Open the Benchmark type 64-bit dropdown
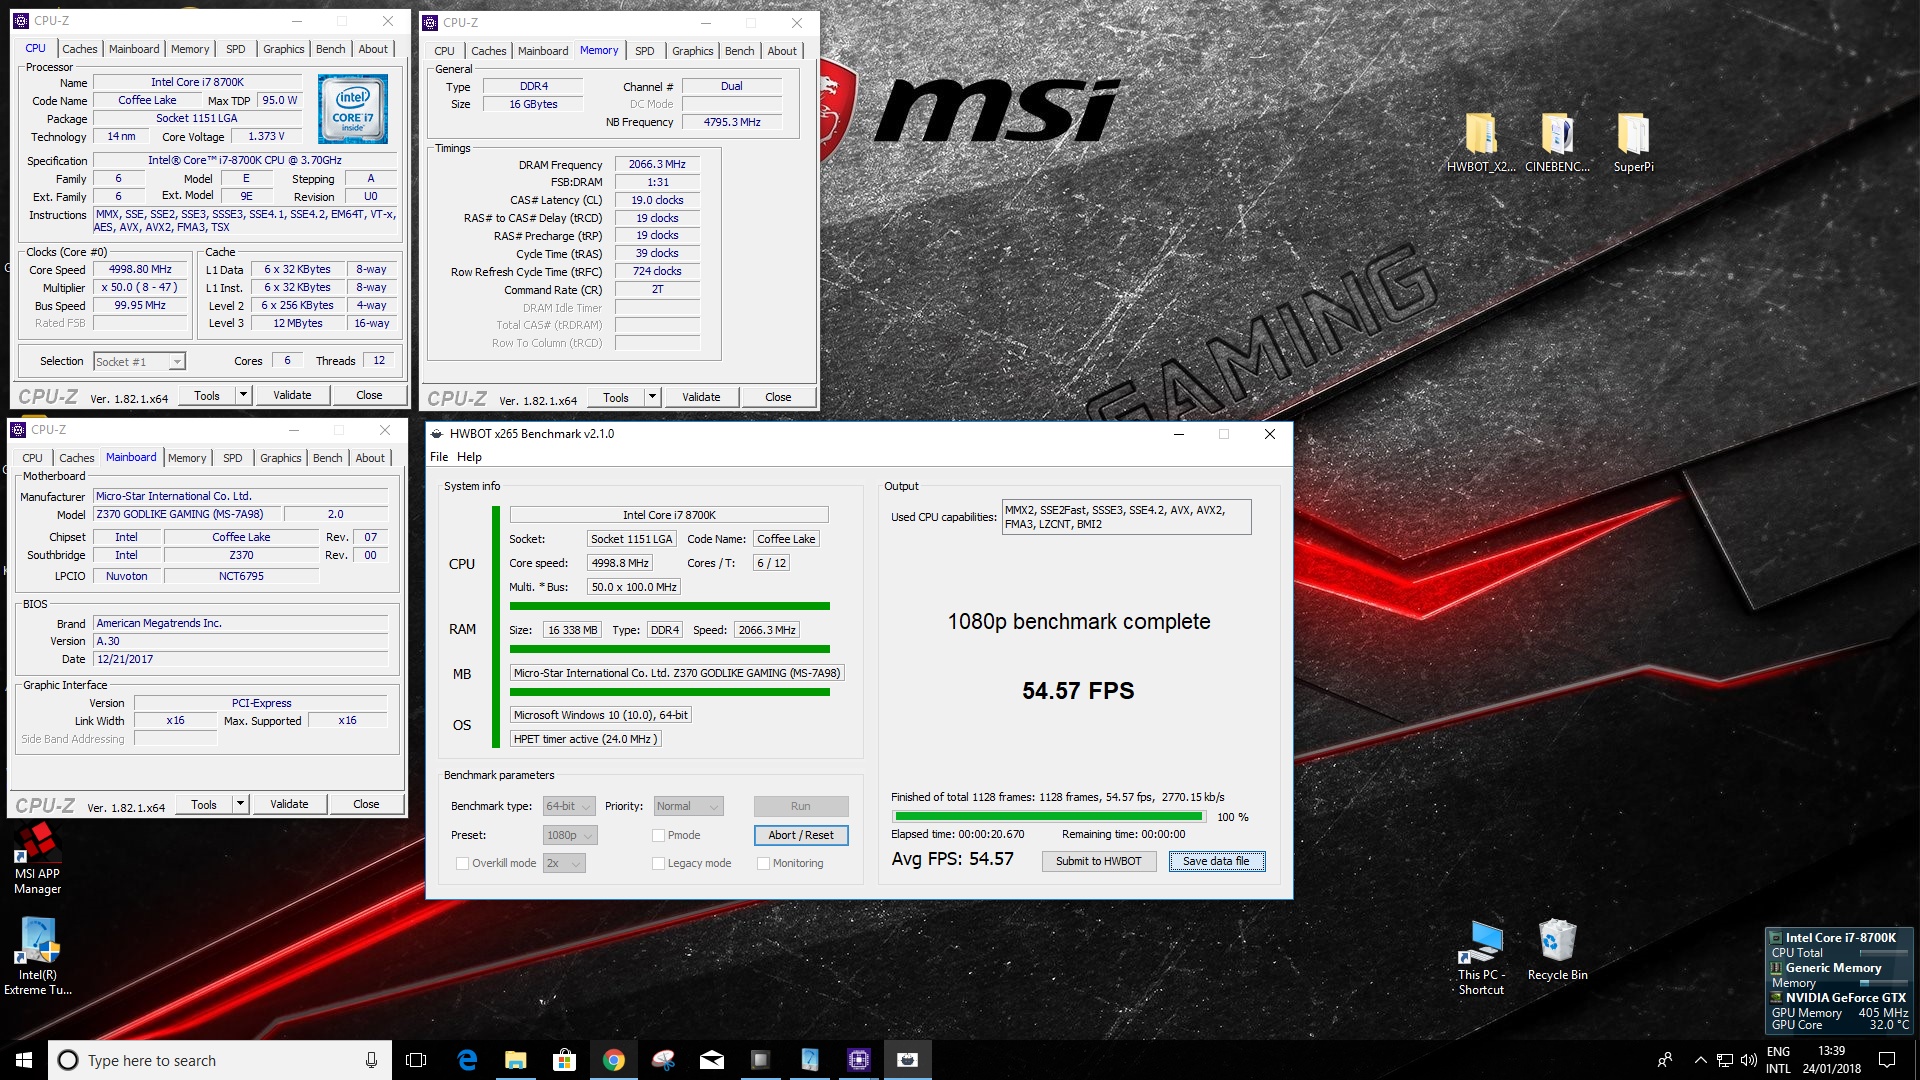 [569, 806]
